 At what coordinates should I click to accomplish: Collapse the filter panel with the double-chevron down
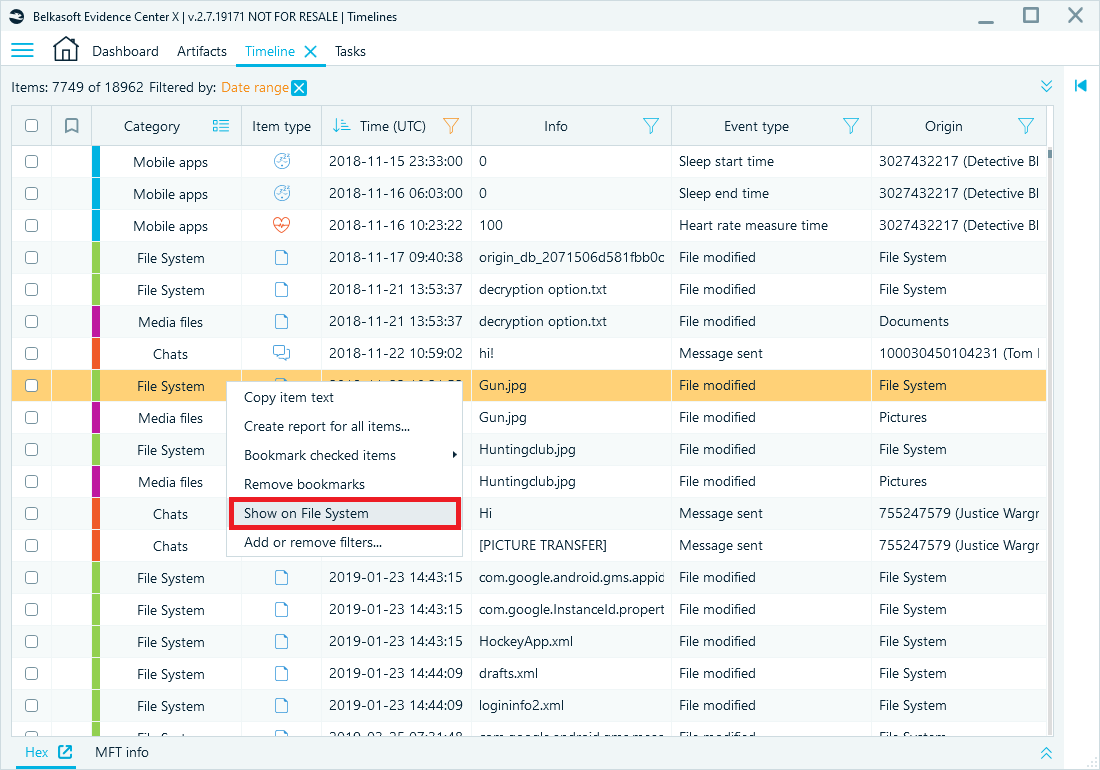click(x=1046, y=86)
